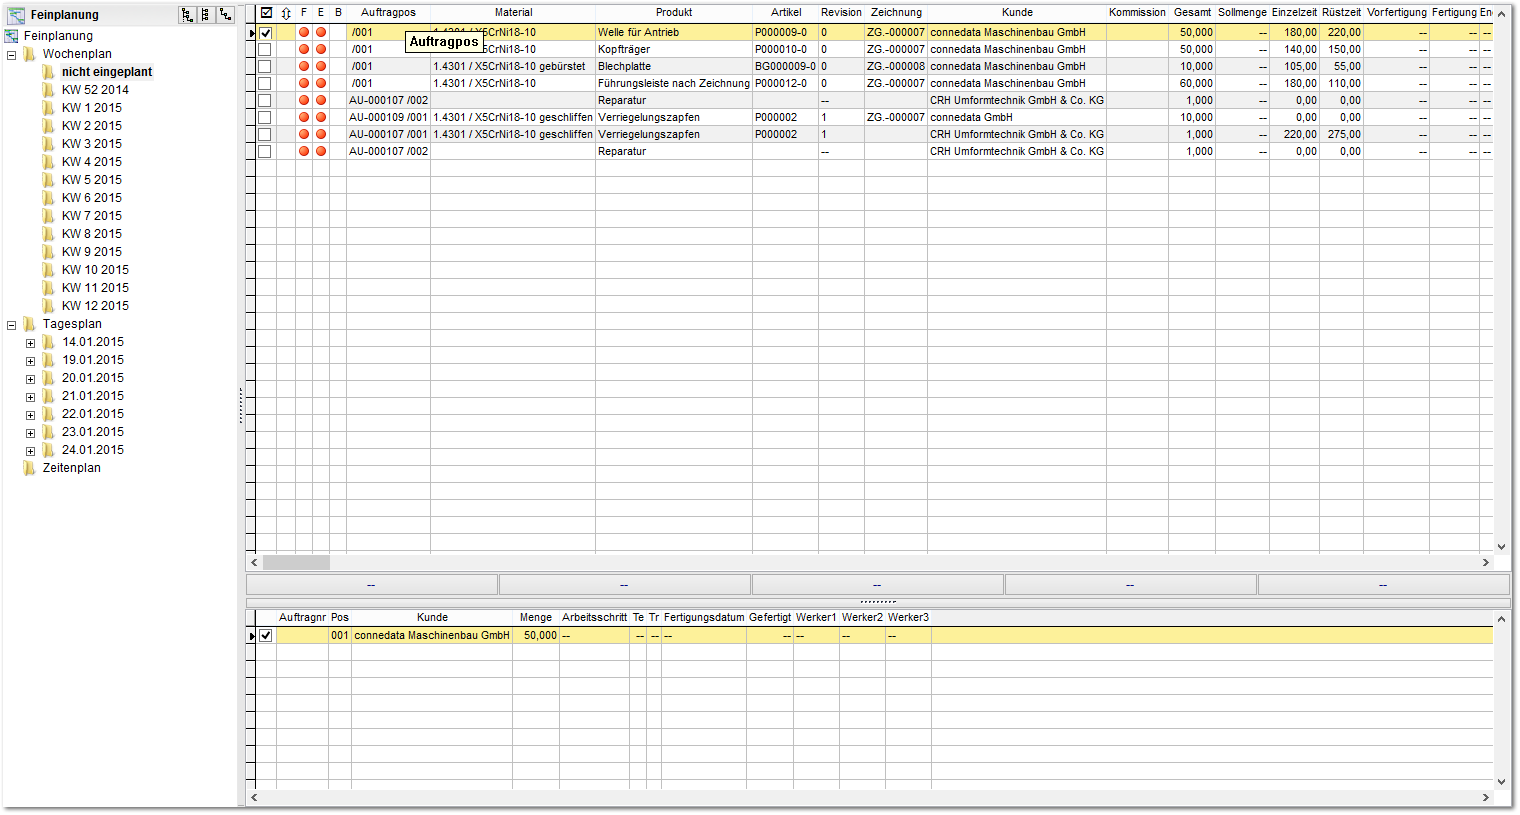
Task: Expand the 24.01.2015 day node
Action: click(30, 451)
